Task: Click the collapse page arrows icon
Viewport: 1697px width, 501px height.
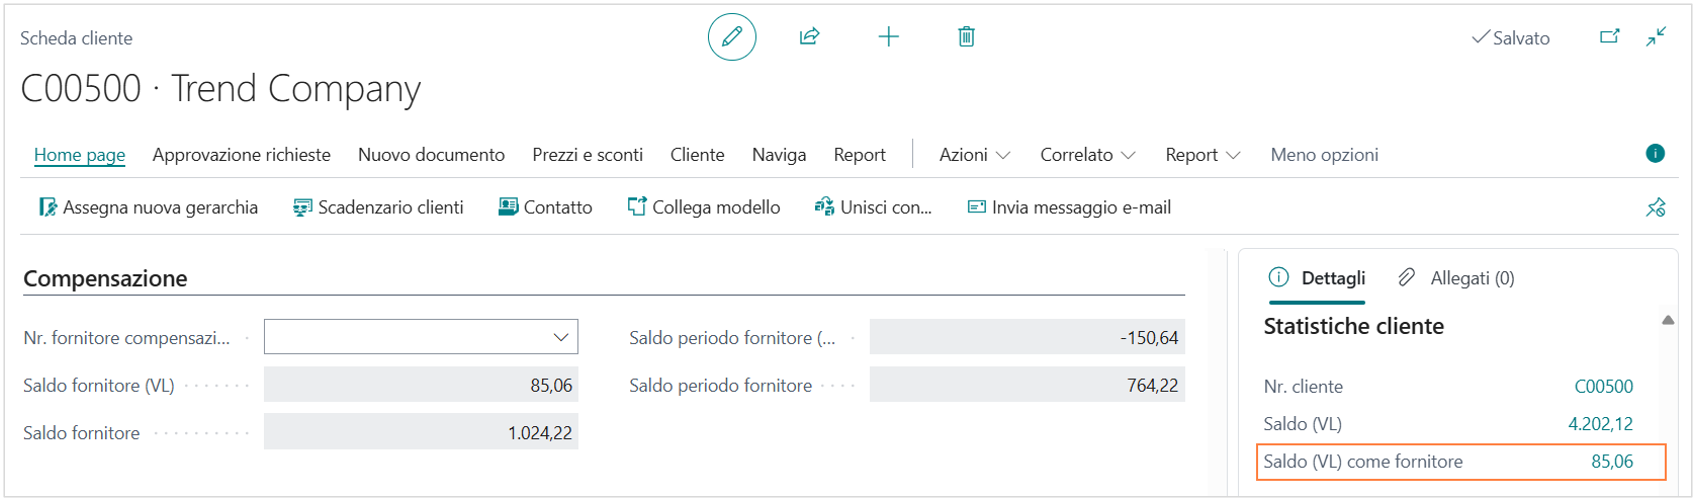Action: [1656, 37]
